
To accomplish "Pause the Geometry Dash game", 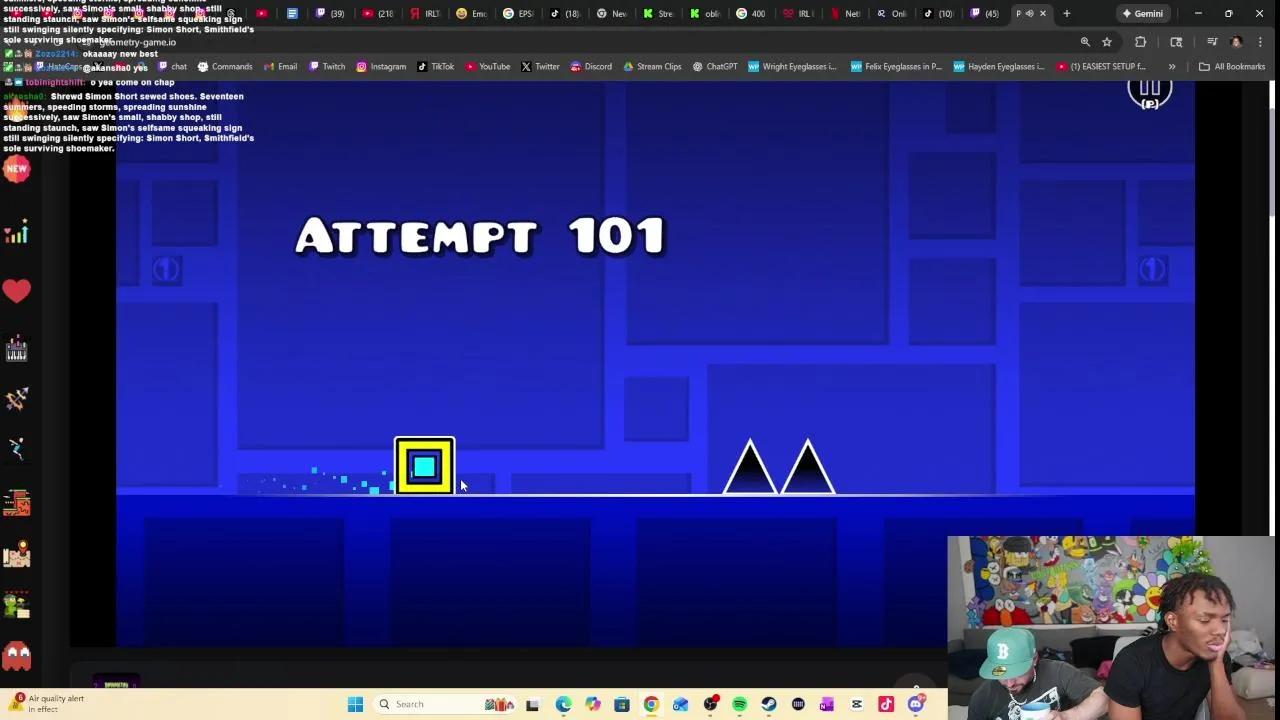I will (x=1150, y=92).
